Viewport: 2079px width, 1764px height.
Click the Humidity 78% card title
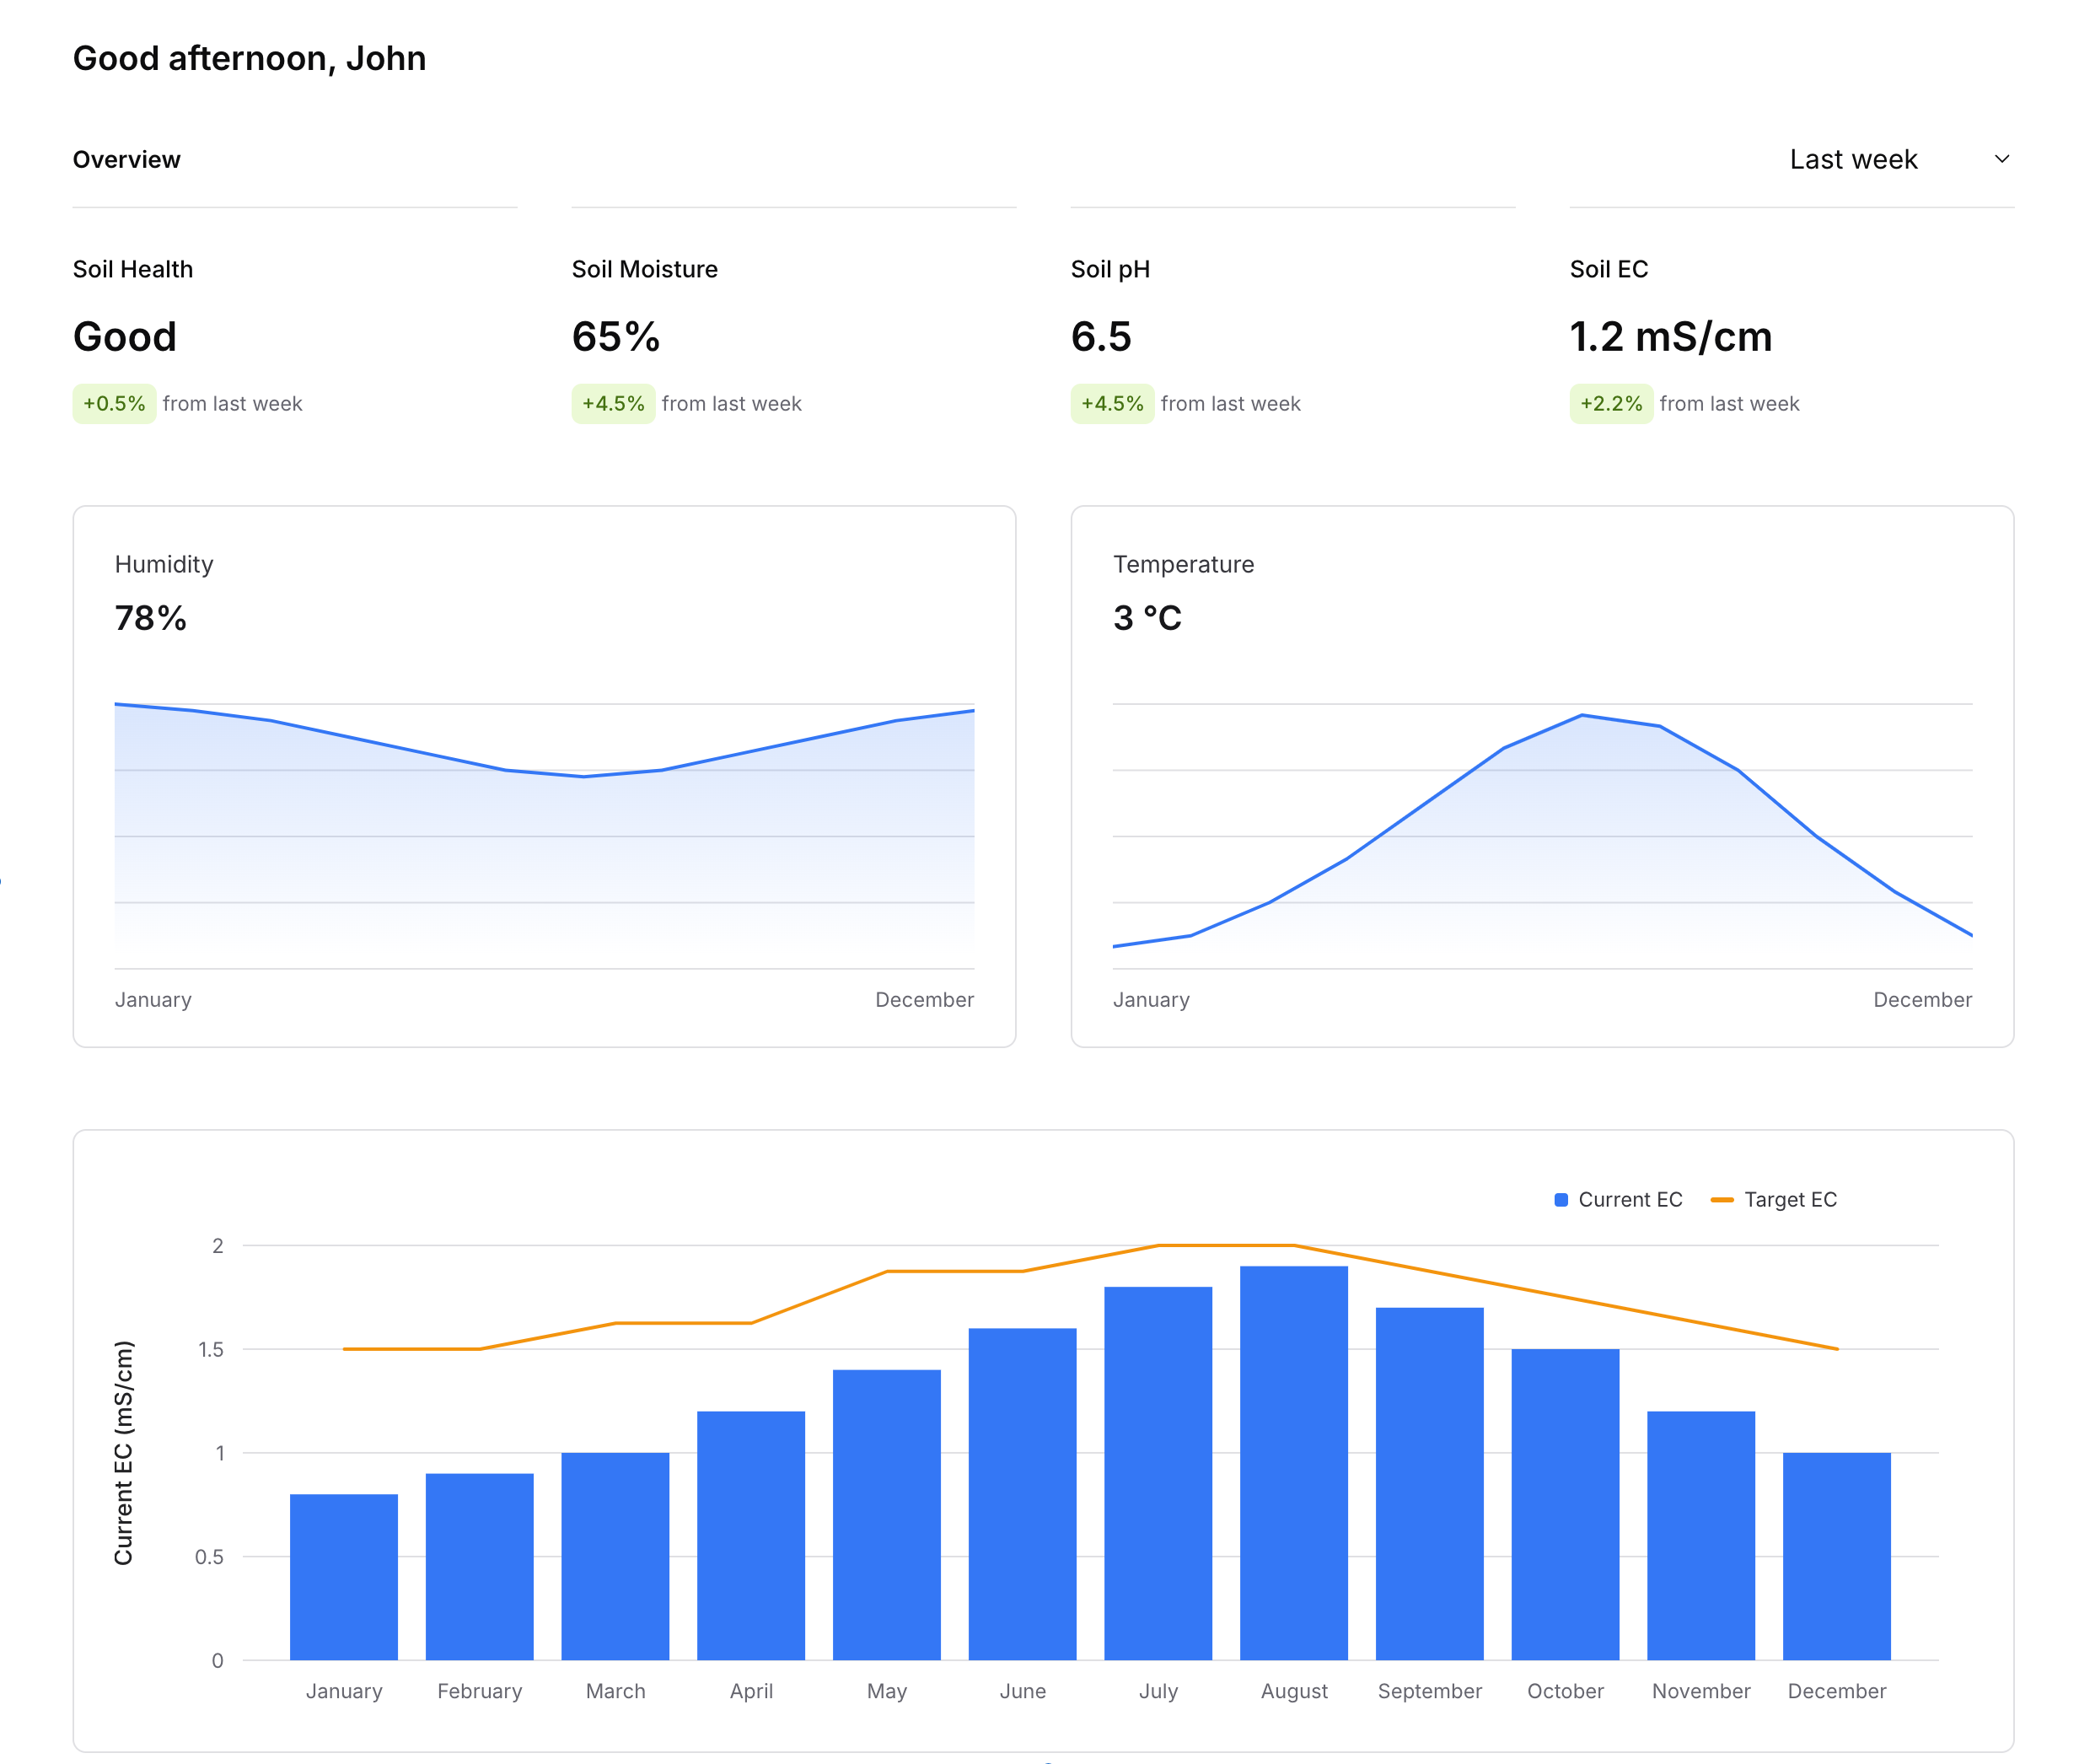[164, 564]
